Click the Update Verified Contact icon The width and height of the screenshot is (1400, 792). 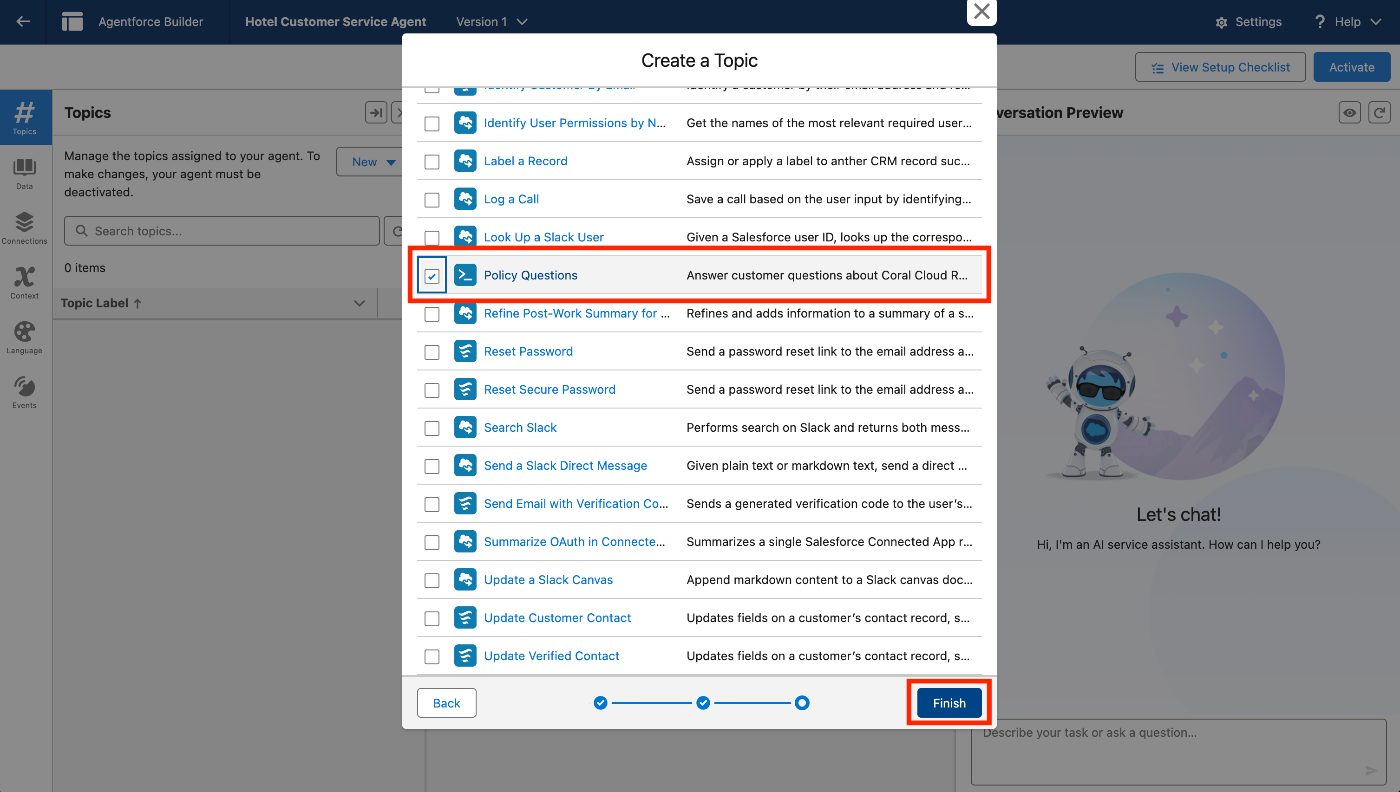(465, 655)
